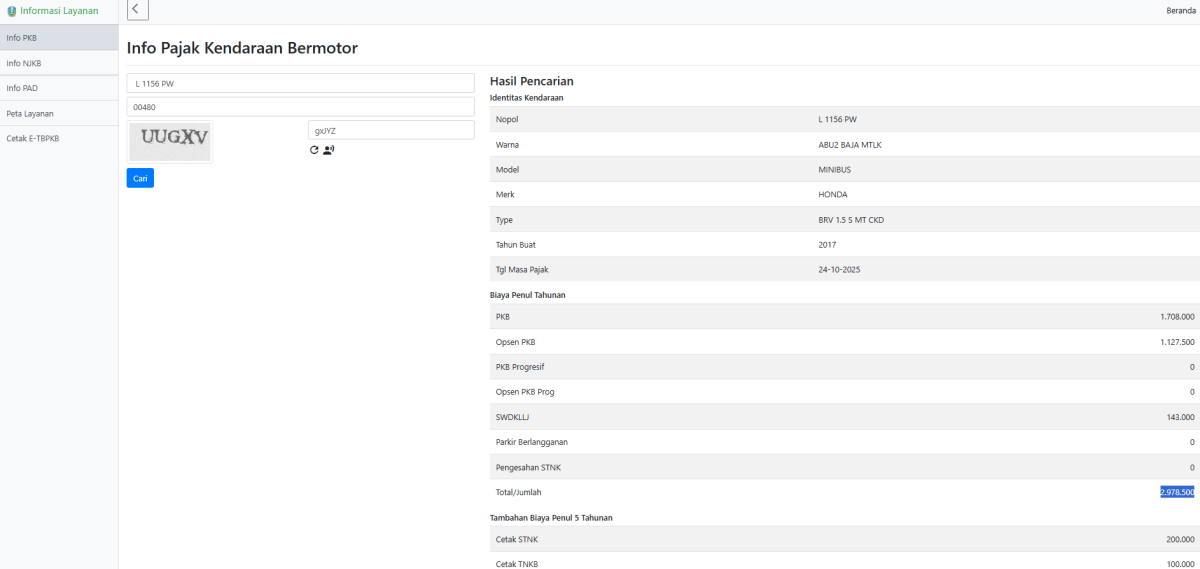Click the Informasi Layanan brand title
The image size is (1200, 569).
(x=59, y=11)
